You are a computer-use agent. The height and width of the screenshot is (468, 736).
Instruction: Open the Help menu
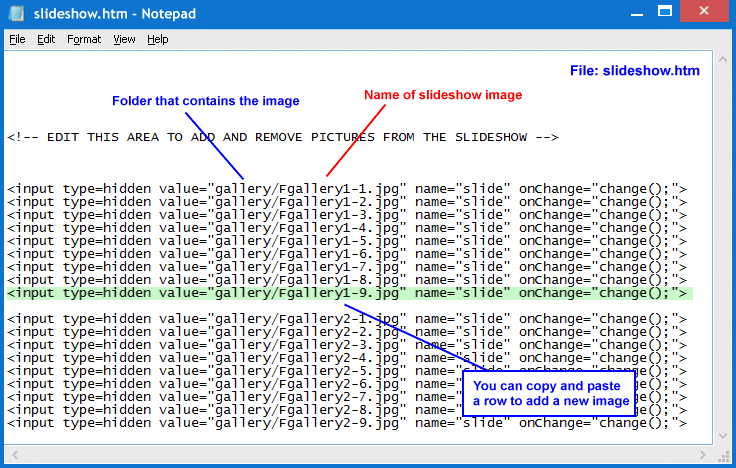tap(158, 39)
